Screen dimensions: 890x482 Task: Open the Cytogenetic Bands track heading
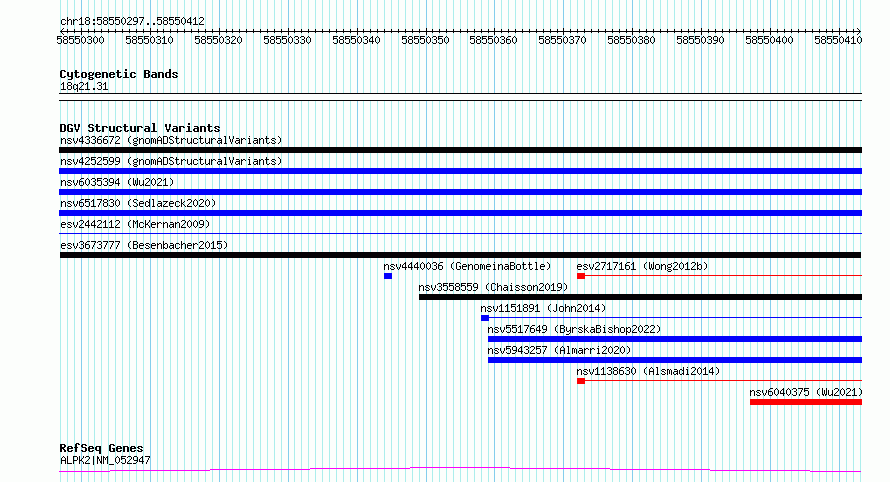point(119,74)
